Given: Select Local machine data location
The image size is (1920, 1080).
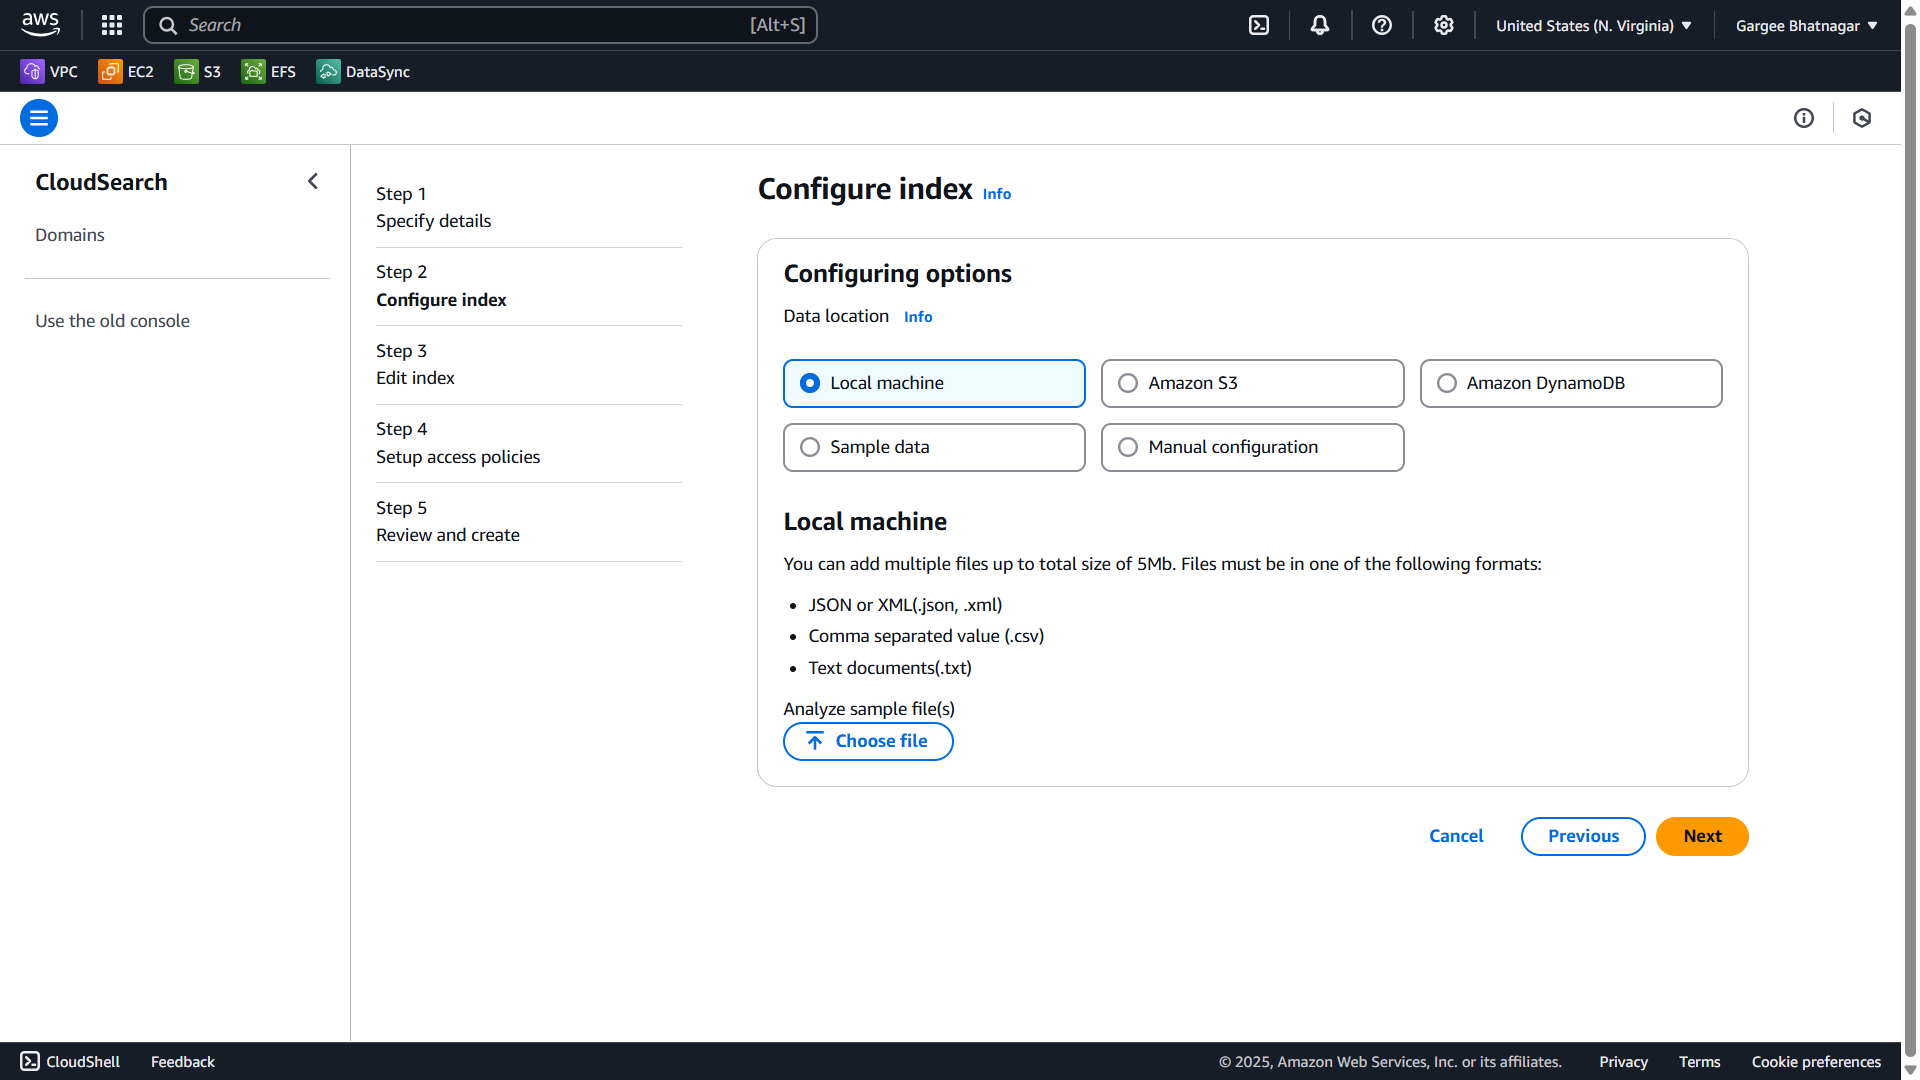Looking at the screenshot, I should click(934, 383).
